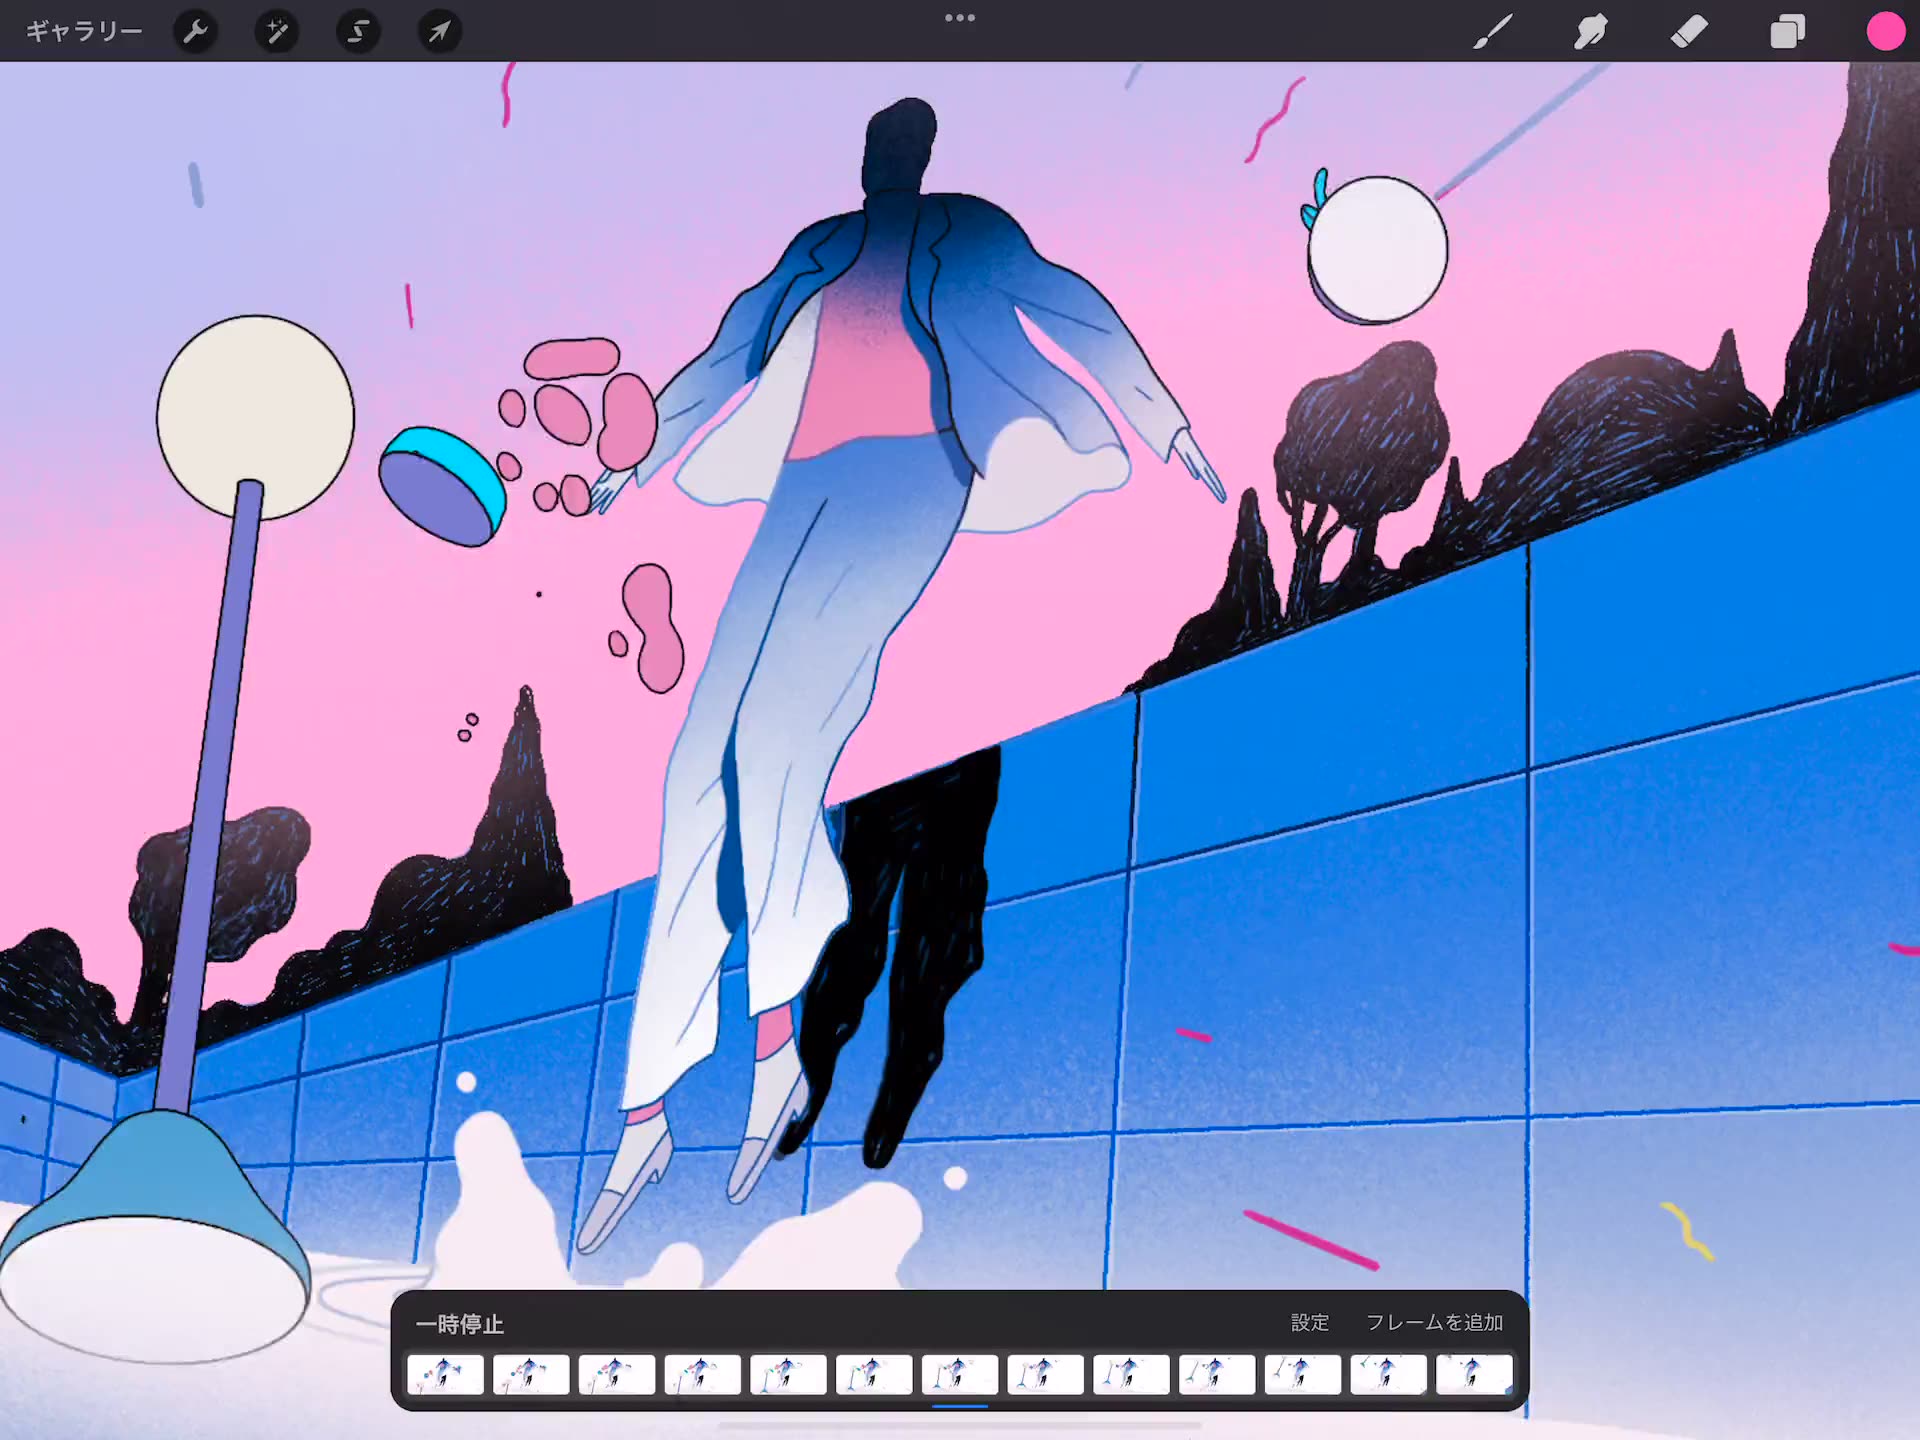Viewport: 1920px width, 1440px height.
Task: Tap the three-dot multitasking menu
Action: click(x=960, y=17)
